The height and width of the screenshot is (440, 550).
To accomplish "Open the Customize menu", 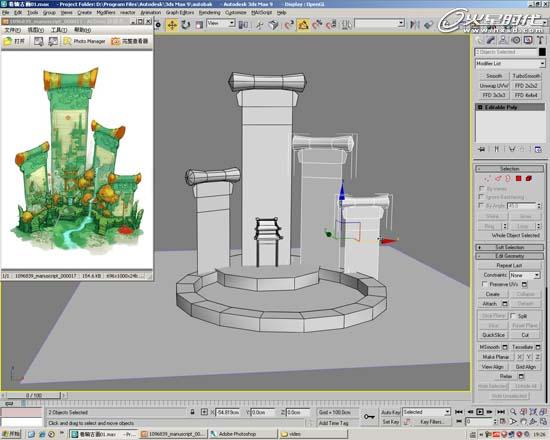I will pos(236,12).
